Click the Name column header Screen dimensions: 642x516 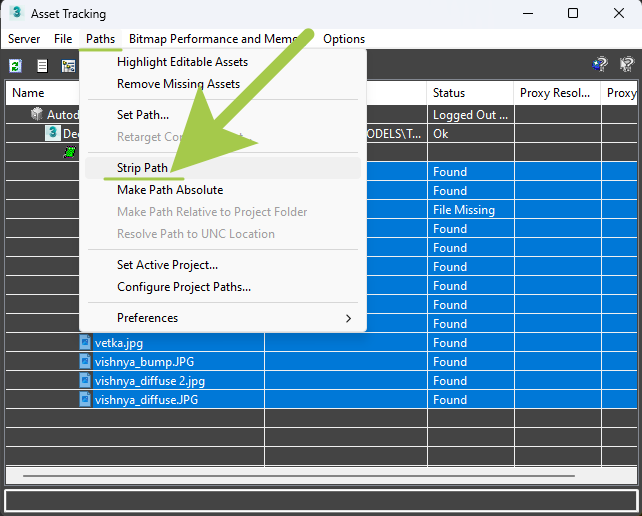[x=43, y=93]
